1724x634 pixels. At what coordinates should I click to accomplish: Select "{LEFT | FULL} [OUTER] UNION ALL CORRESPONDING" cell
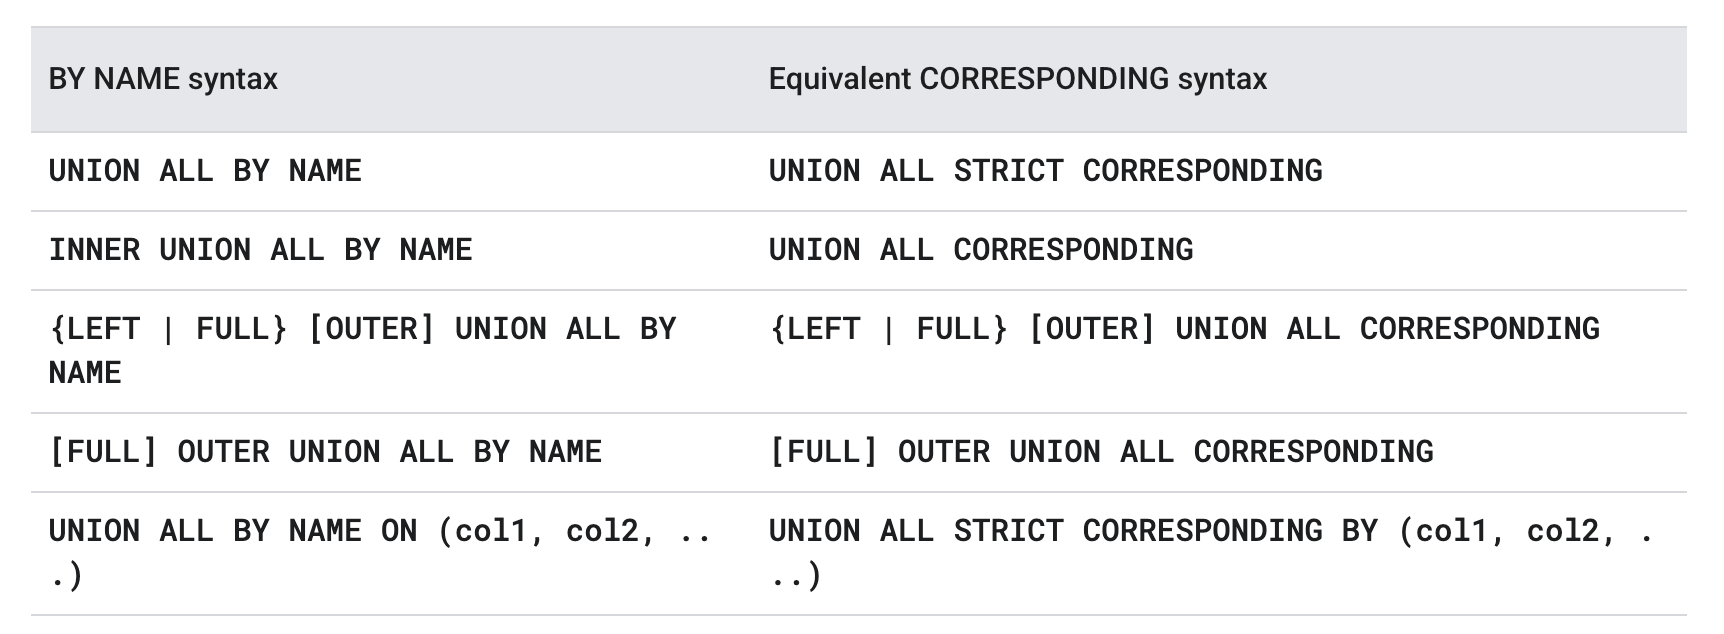[x=1184, y=329]
